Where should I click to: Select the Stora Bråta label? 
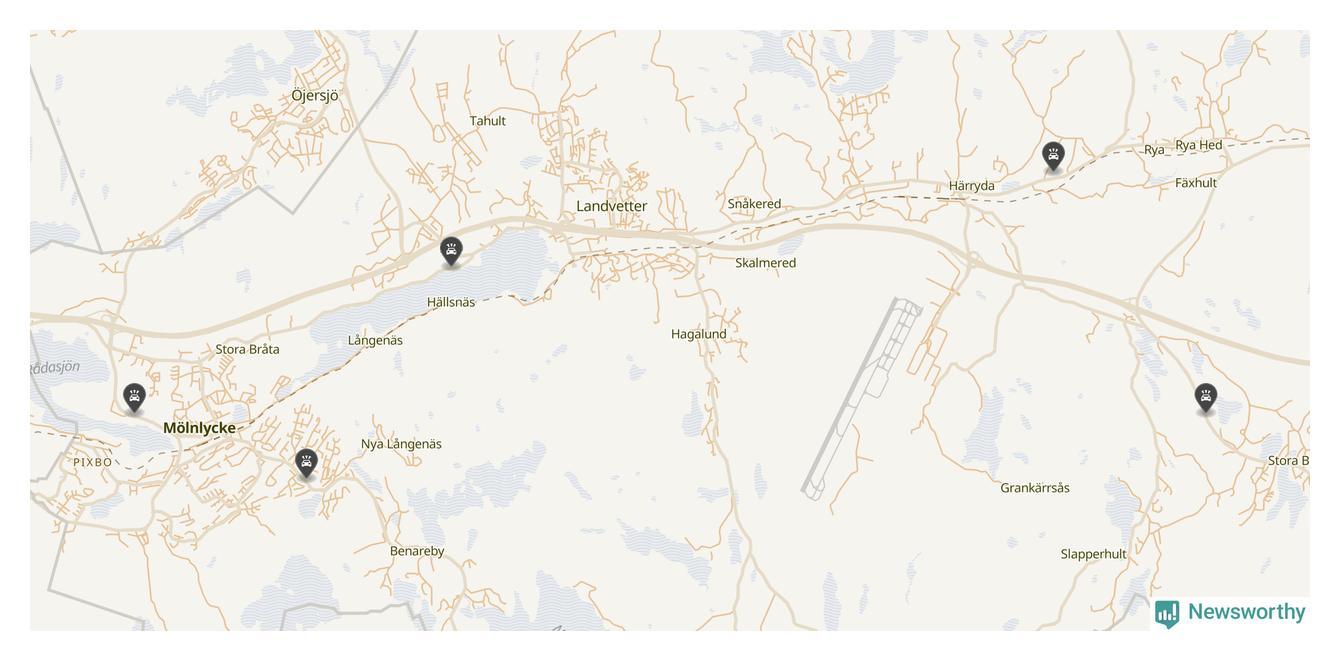coord(248,349)
